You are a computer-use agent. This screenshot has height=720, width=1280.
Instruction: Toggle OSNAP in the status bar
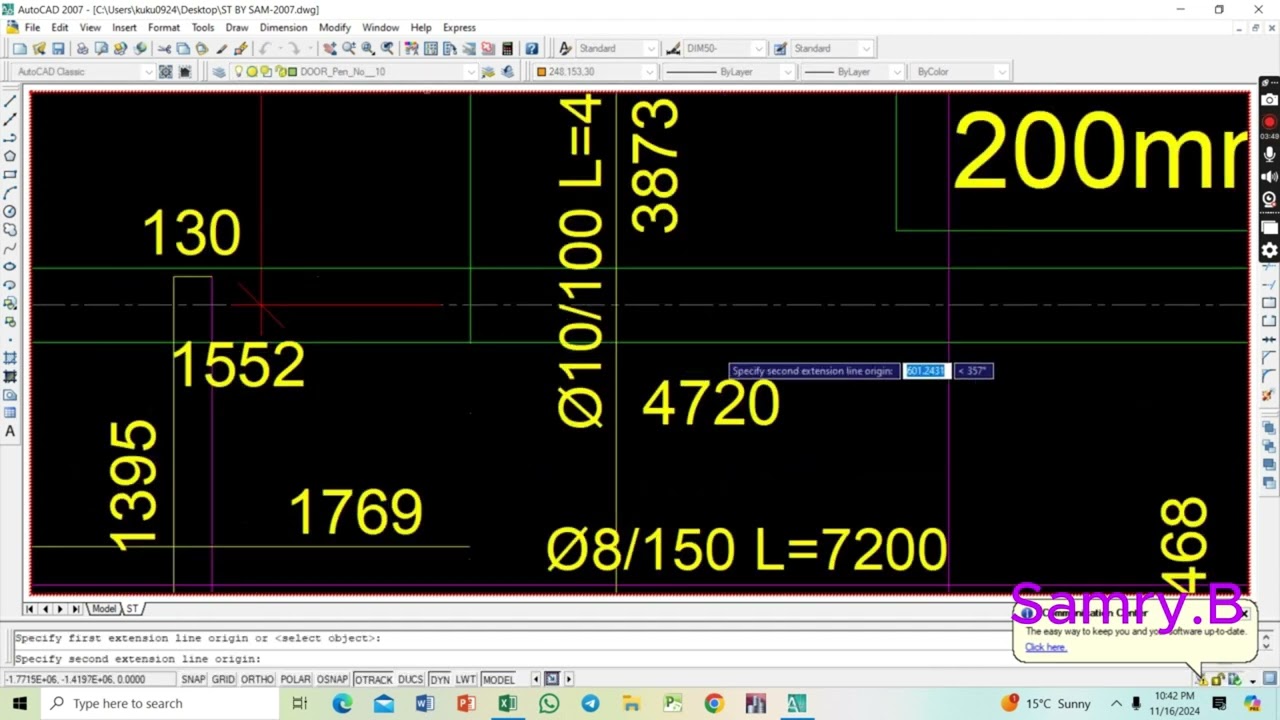pyautogui.click(x=332, y=679)
